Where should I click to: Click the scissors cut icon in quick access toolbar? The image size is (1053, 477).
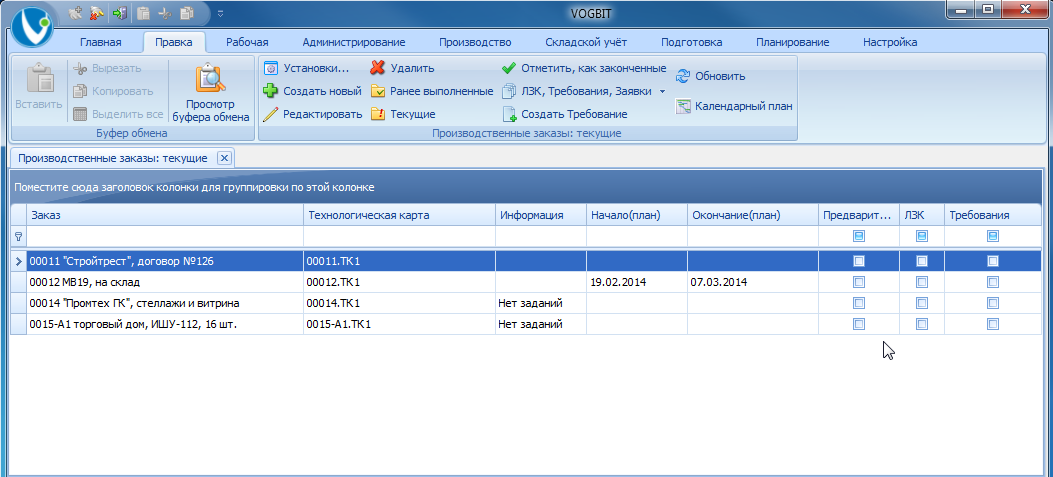165,12
